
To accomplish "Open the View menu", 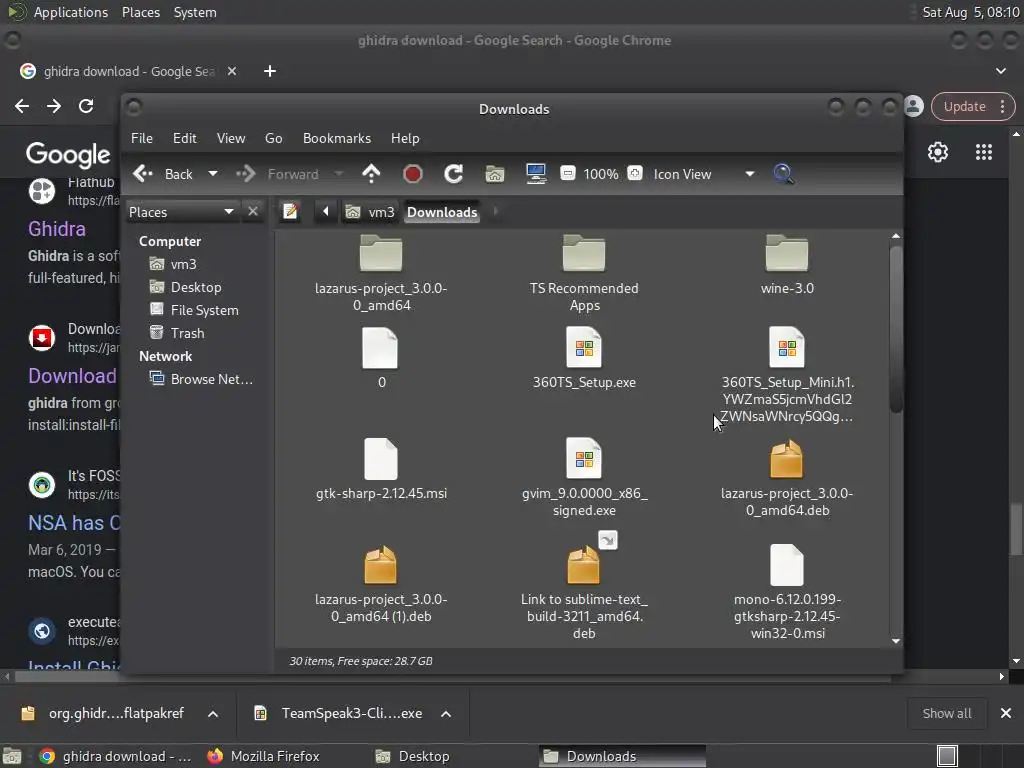I will pos(231,138).
